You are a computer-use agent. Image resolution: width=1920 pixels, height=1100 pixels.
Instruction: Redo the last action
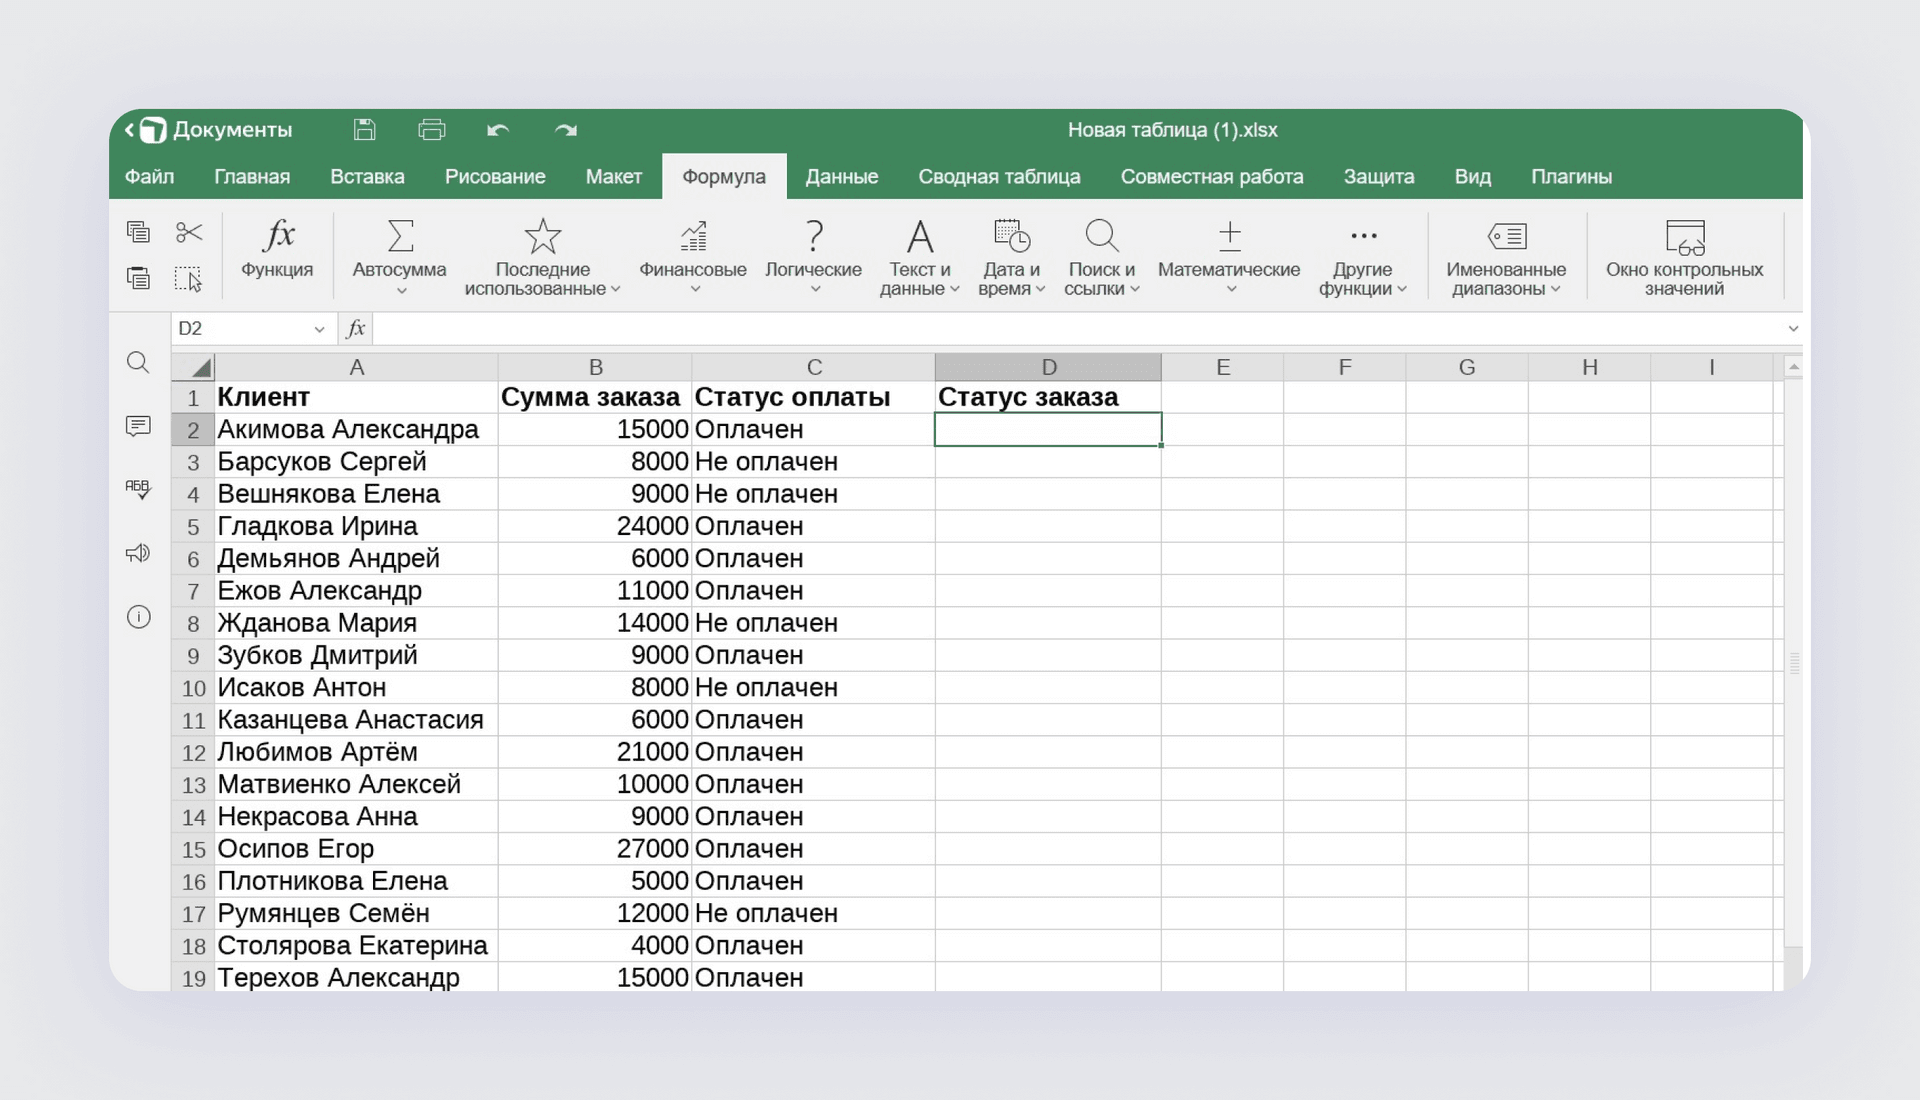566,130
